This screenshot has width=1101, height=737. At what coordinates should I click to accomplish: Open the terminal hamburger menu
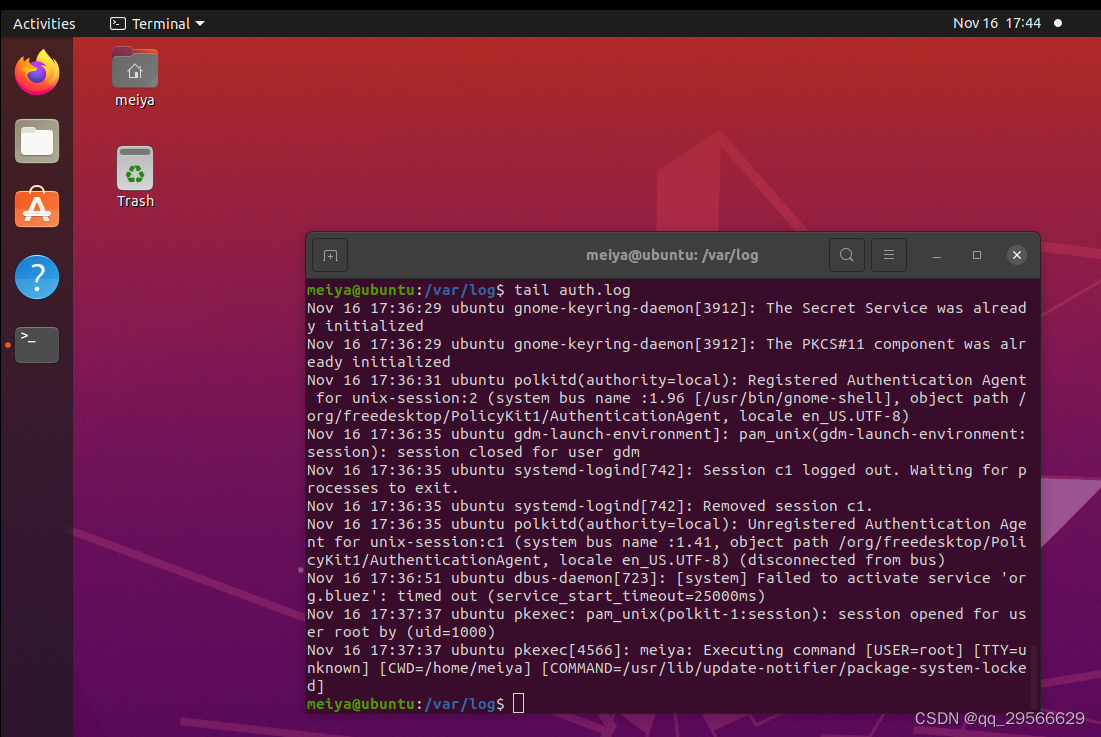(x=889, y=255)
